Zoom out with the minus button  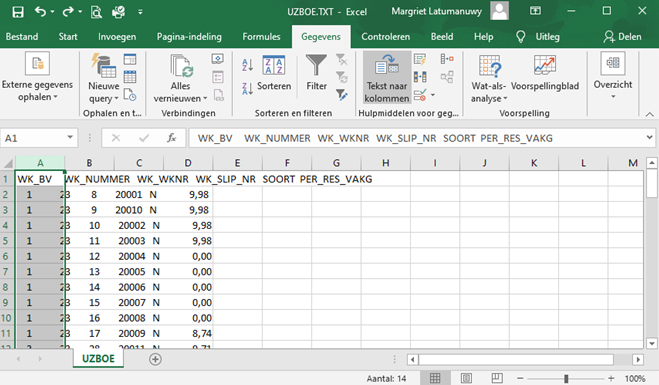[520, 379]
